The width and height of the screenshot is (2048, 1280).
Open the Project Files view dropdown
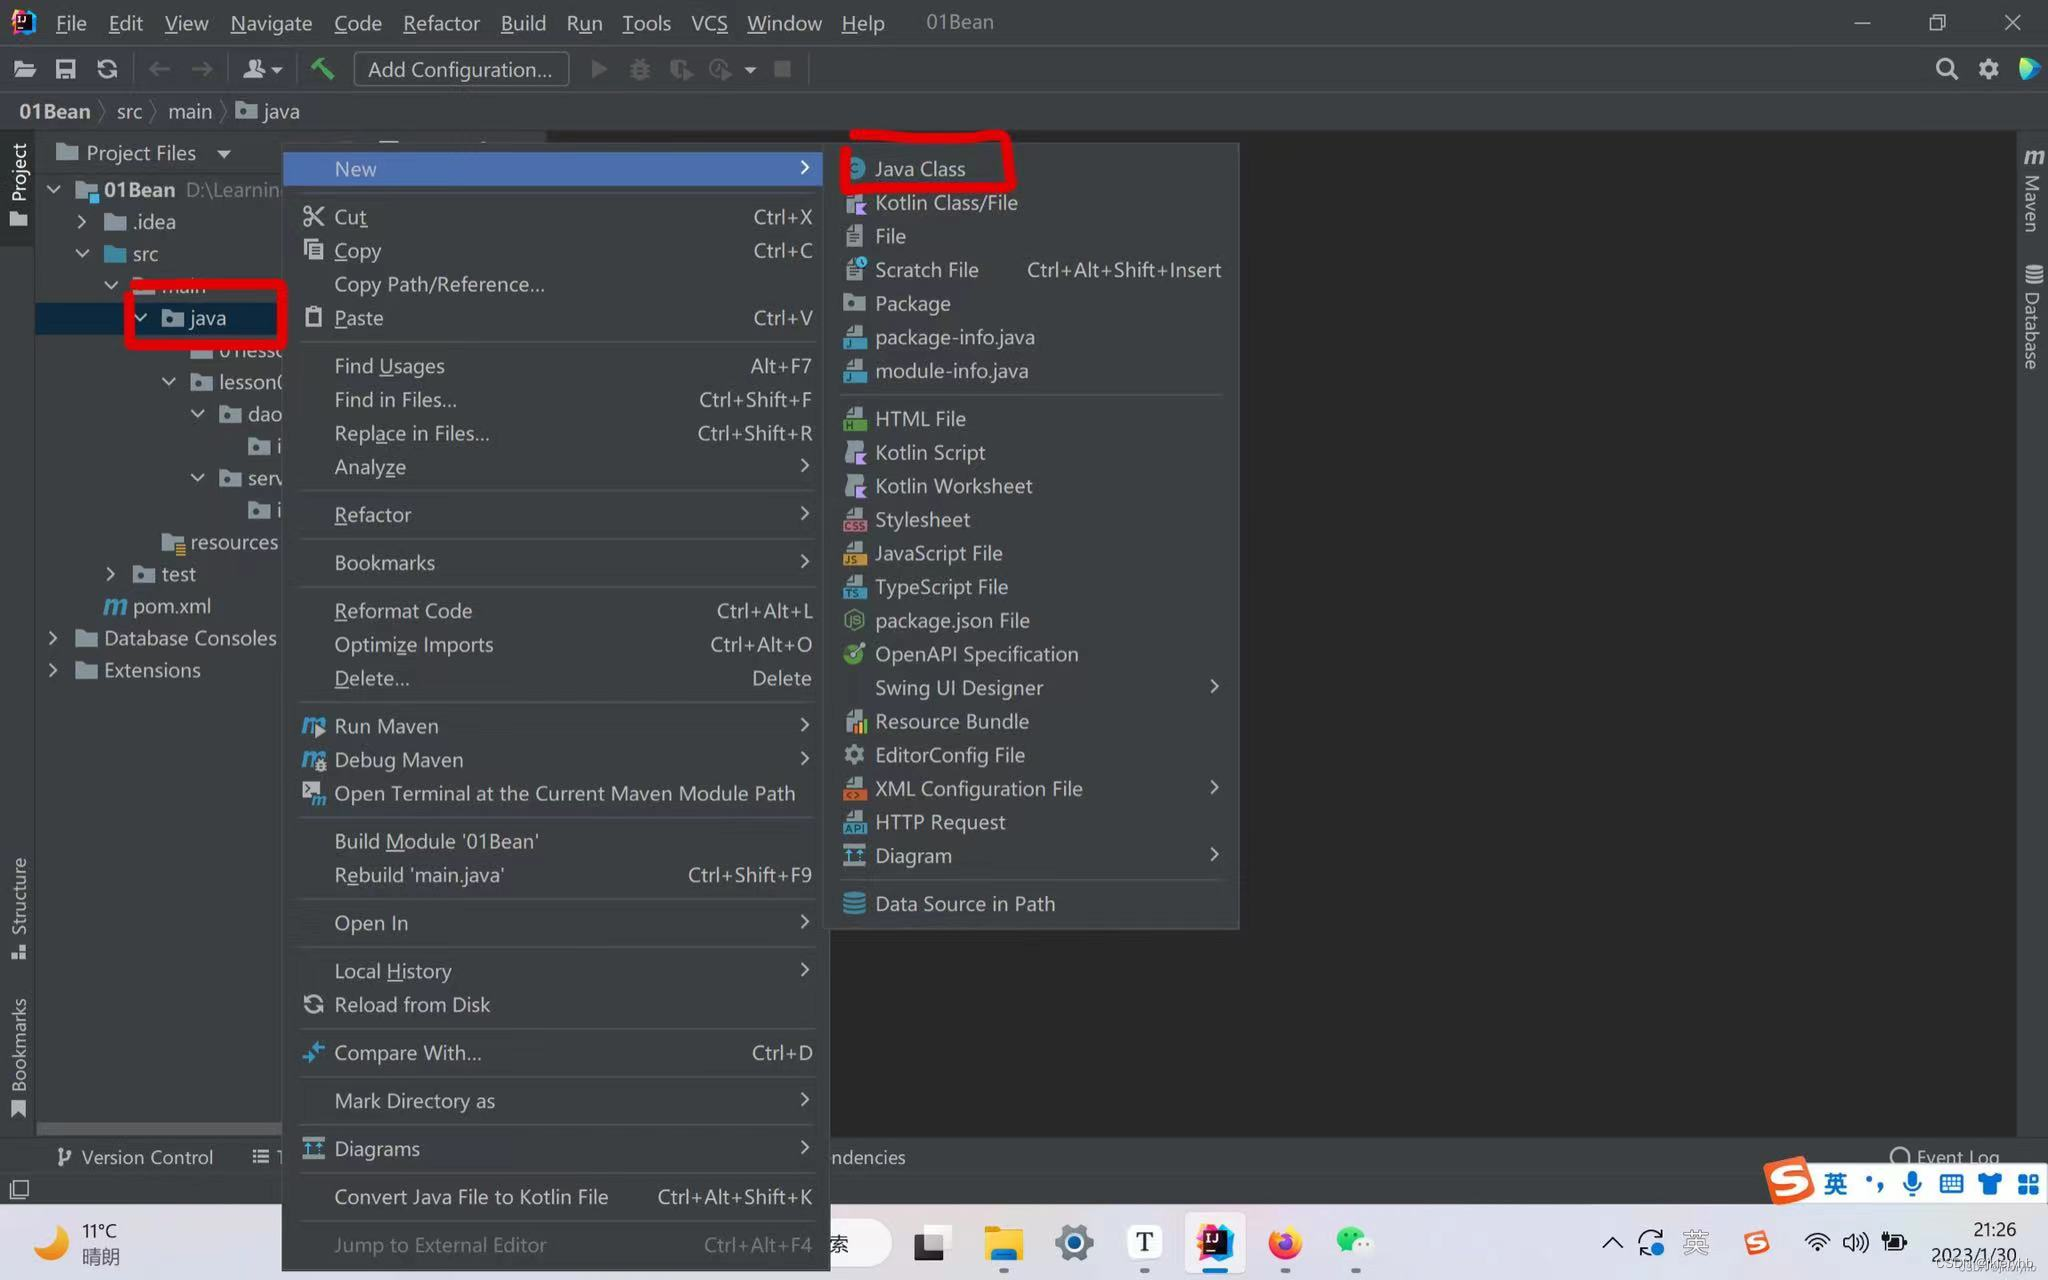pyautogui.click(x=224, y=154)
